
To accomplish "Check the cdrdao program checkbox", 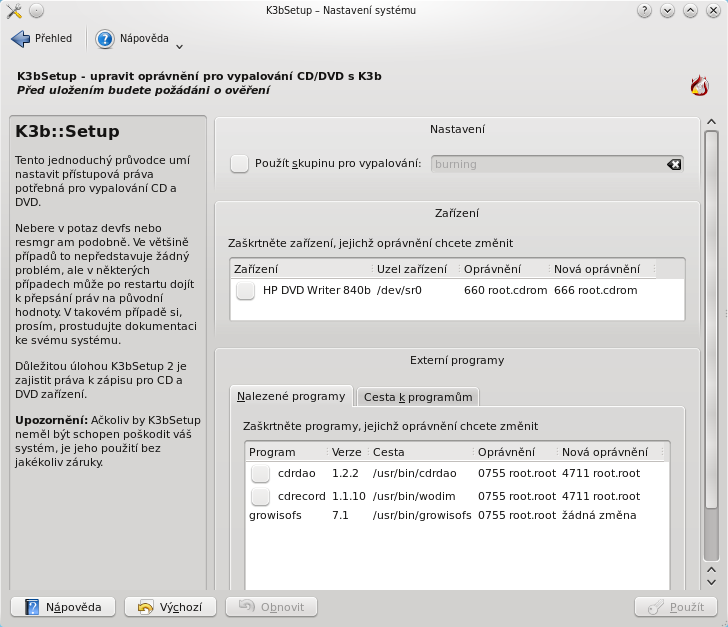I will [260, 474].
